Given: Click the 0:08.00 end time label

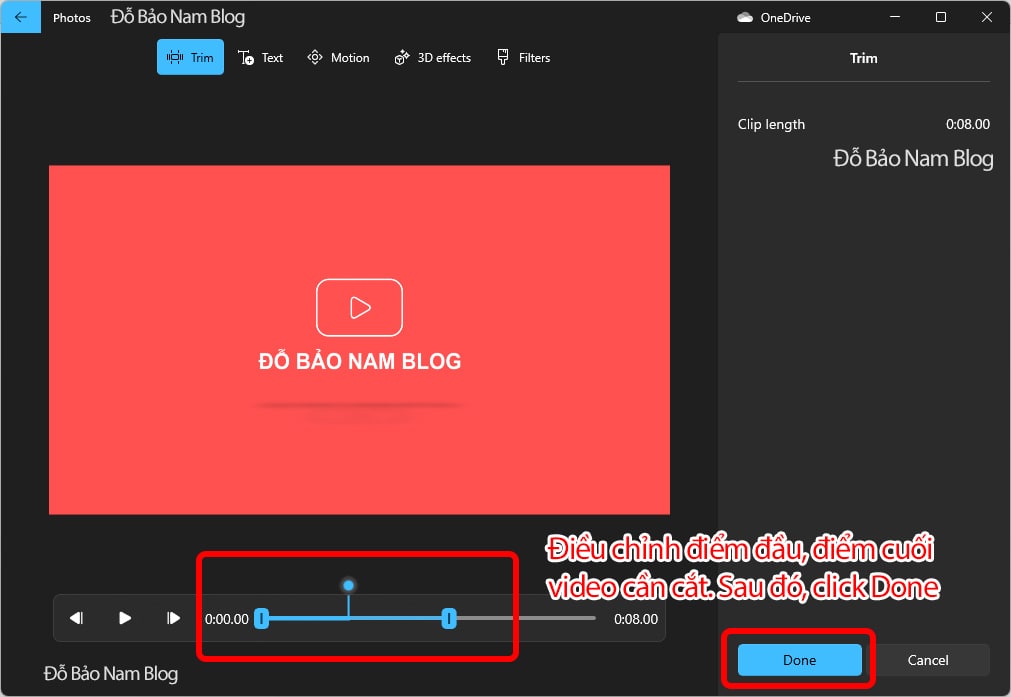Looking at the screenshot, I should tap(636, 619).
